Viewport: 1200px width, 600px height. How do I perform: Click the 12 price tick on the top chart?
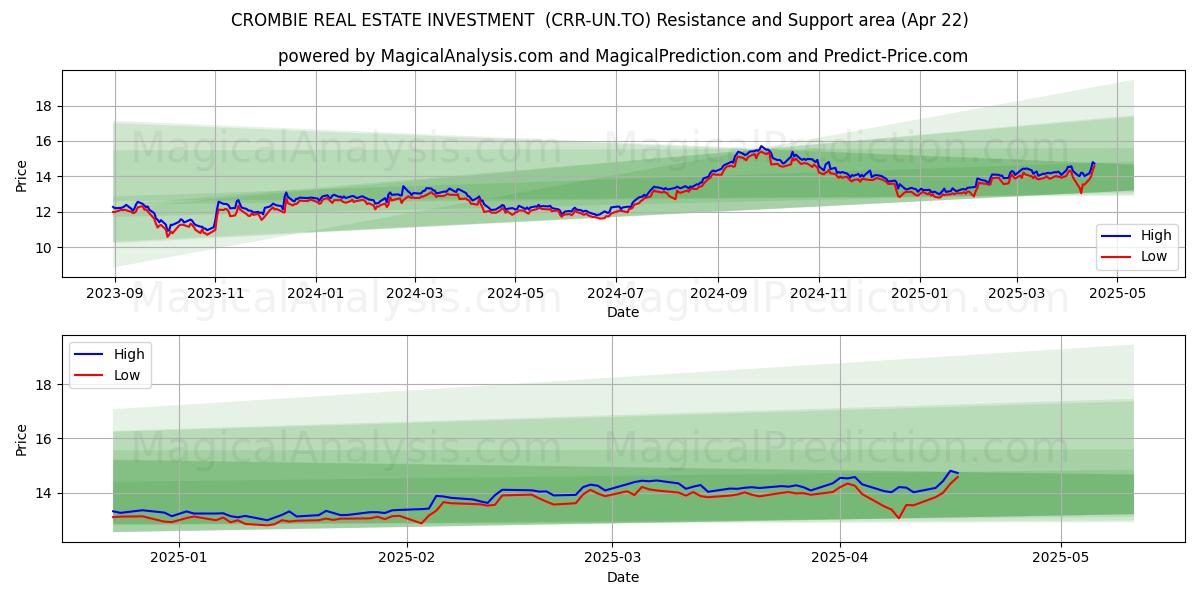(x=46, y=213)
